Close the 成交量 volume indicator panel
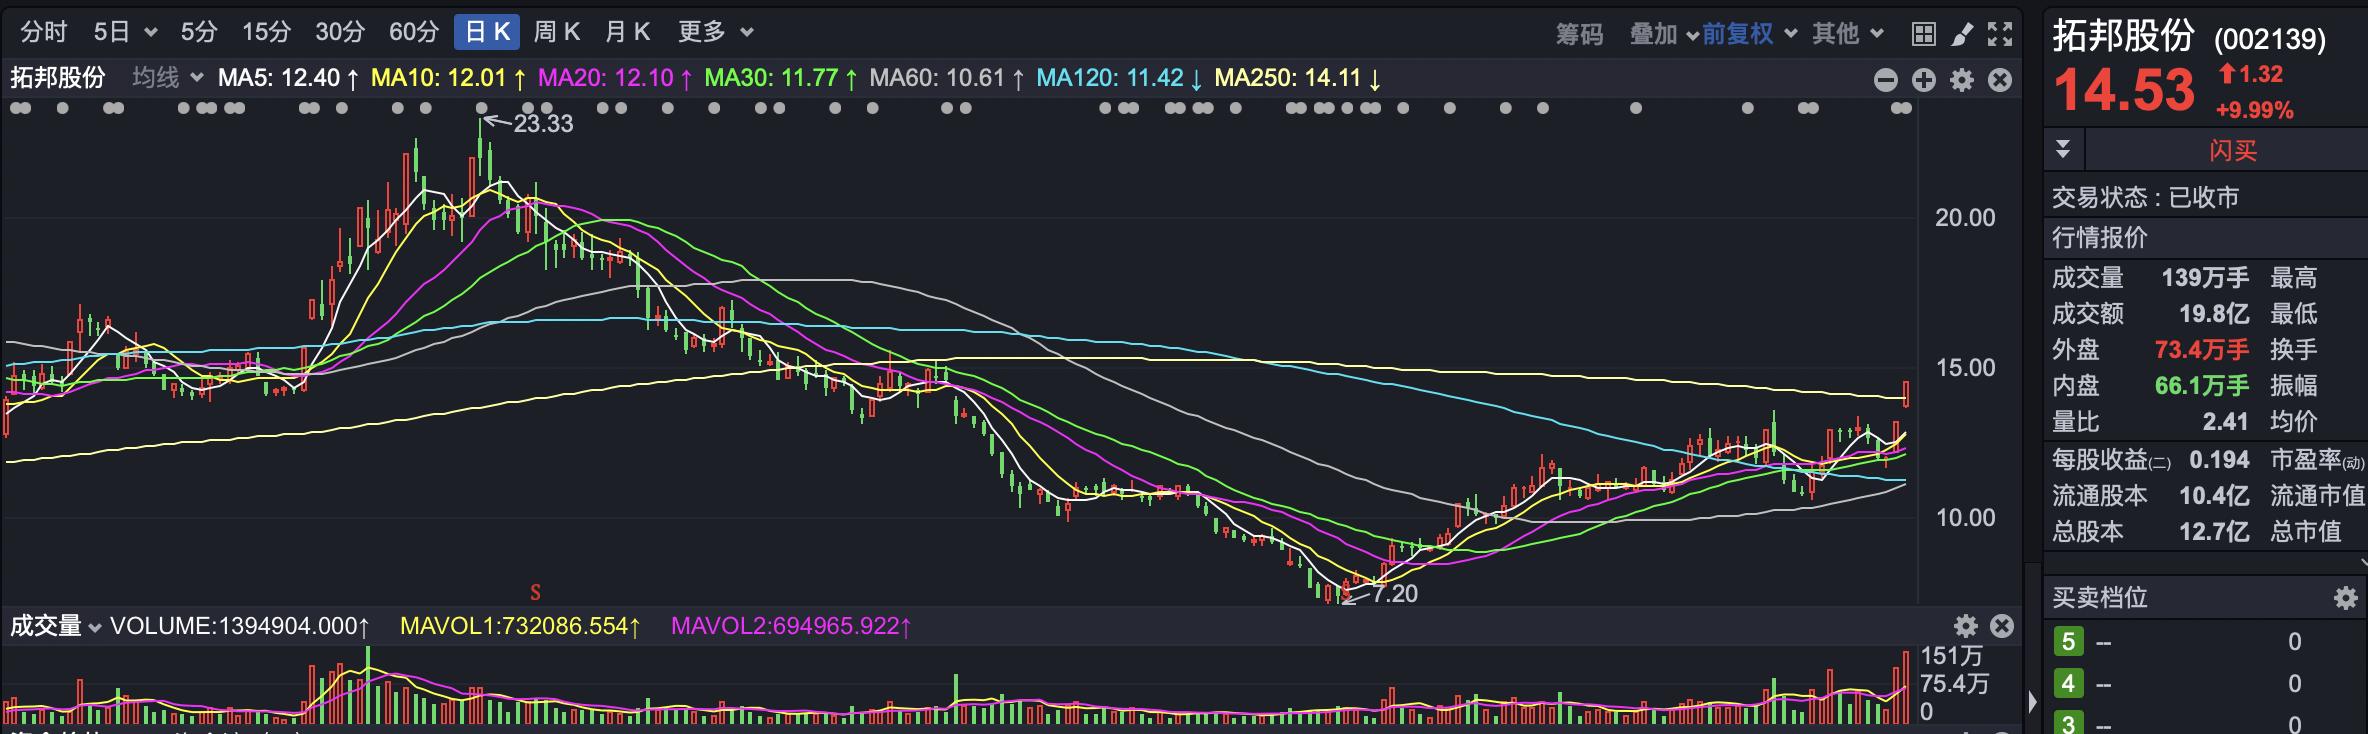2368x734 pixels. 2002,626
